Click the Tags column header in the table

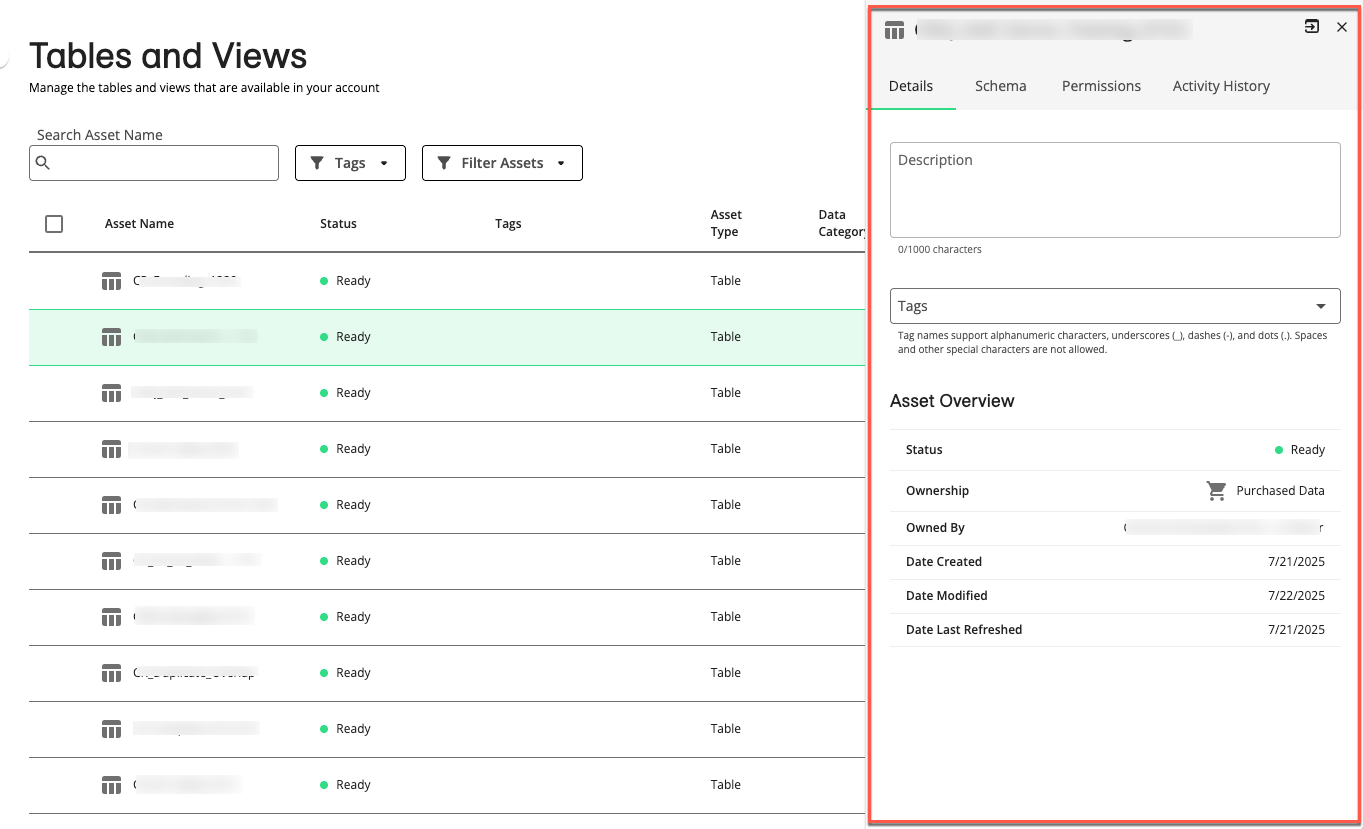[x=508, y=224]
